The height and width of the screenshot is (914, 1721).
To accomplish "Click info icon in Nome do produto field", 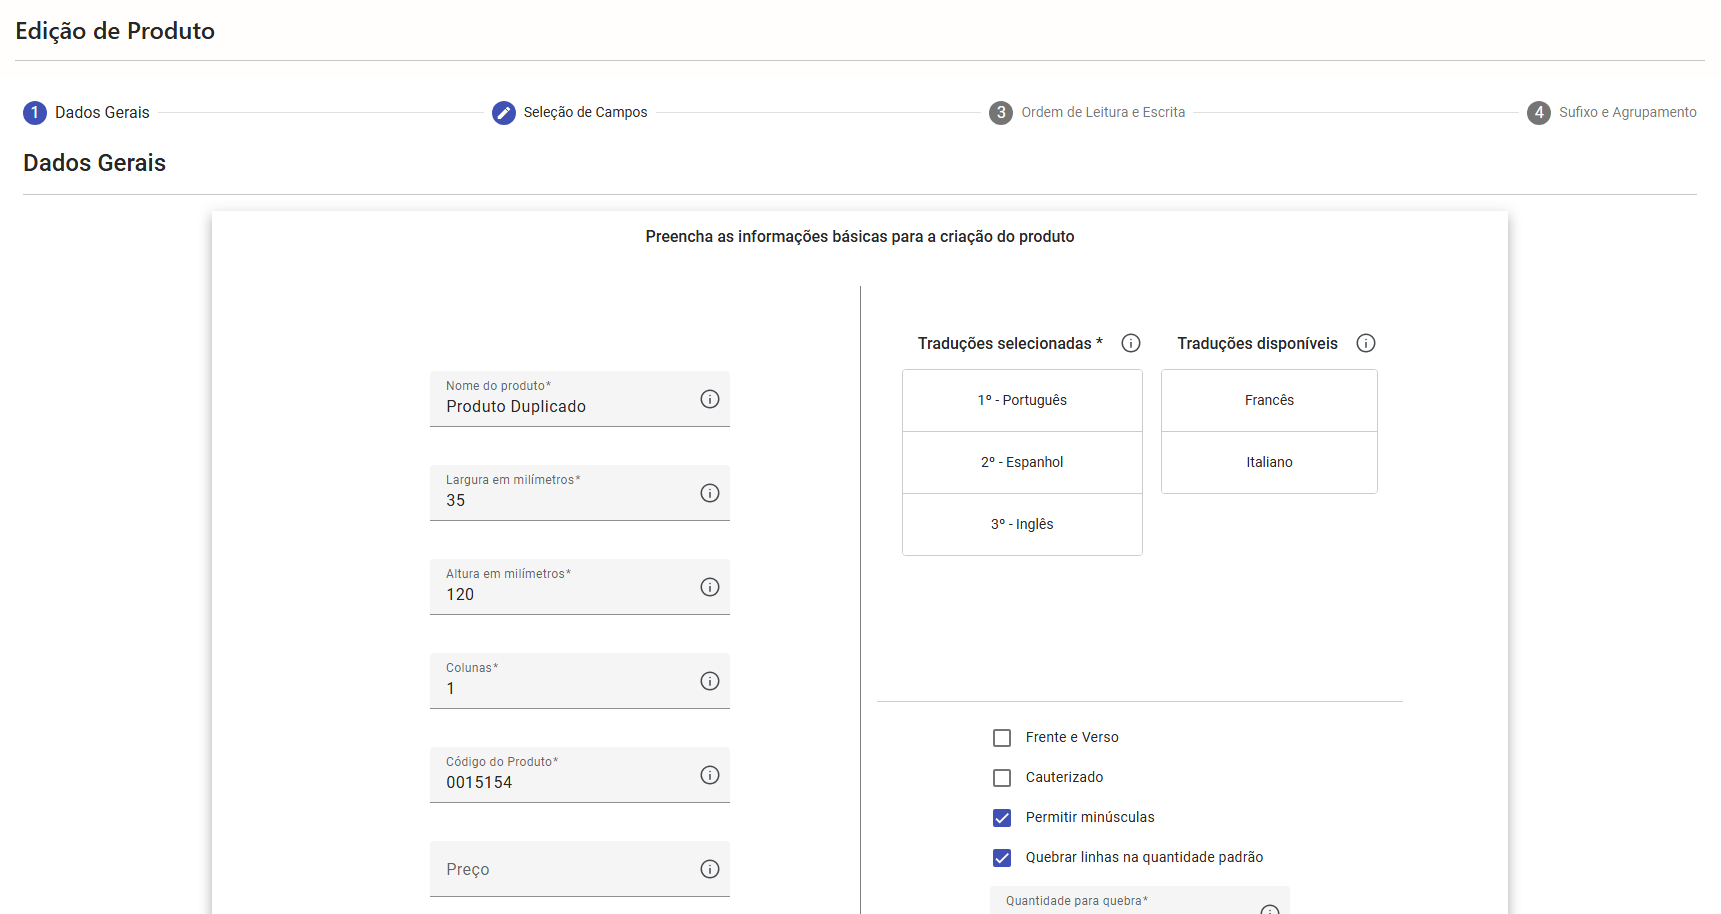I will tap(709, 399).
